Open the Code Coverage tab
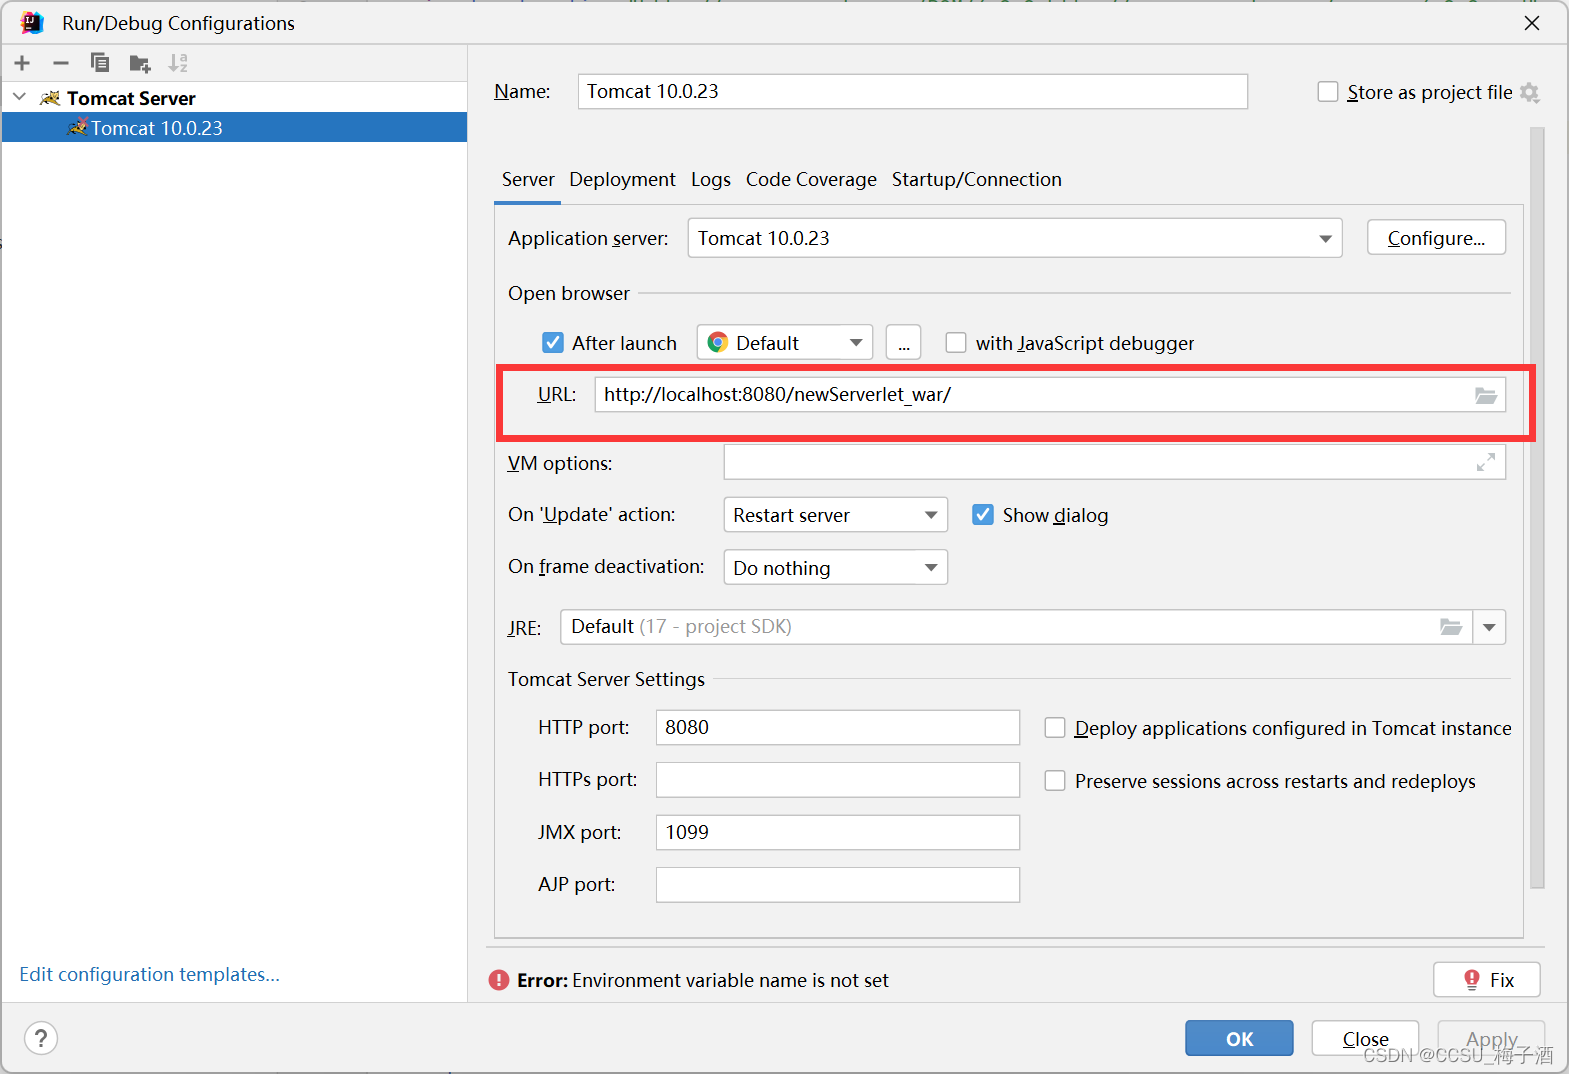The height and width of the screenshot is (1074, 1569). click(x=811, y=180)
